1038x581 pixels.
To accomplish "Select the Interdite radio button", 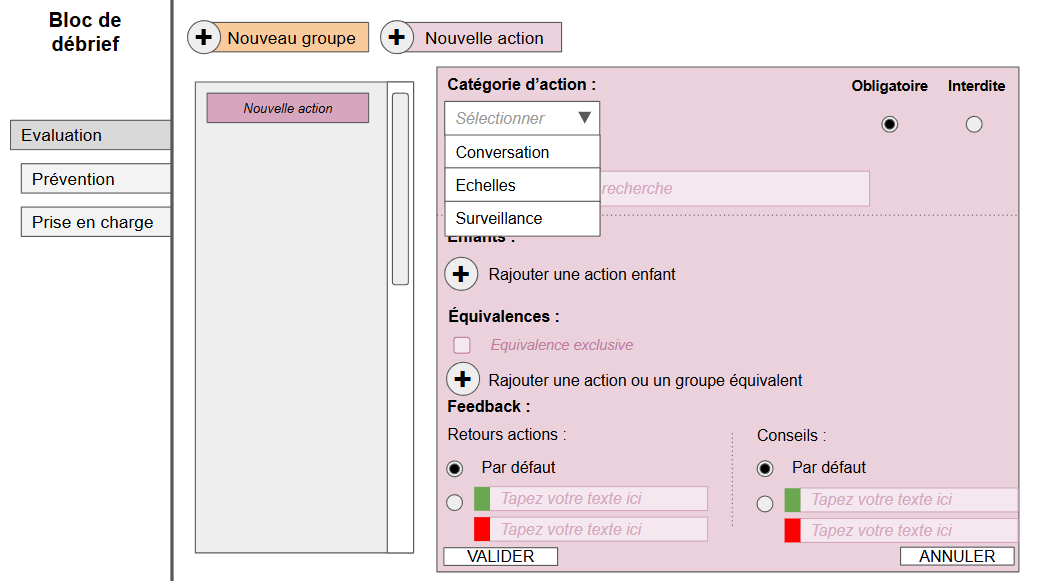I will click(x=974, y=124).
